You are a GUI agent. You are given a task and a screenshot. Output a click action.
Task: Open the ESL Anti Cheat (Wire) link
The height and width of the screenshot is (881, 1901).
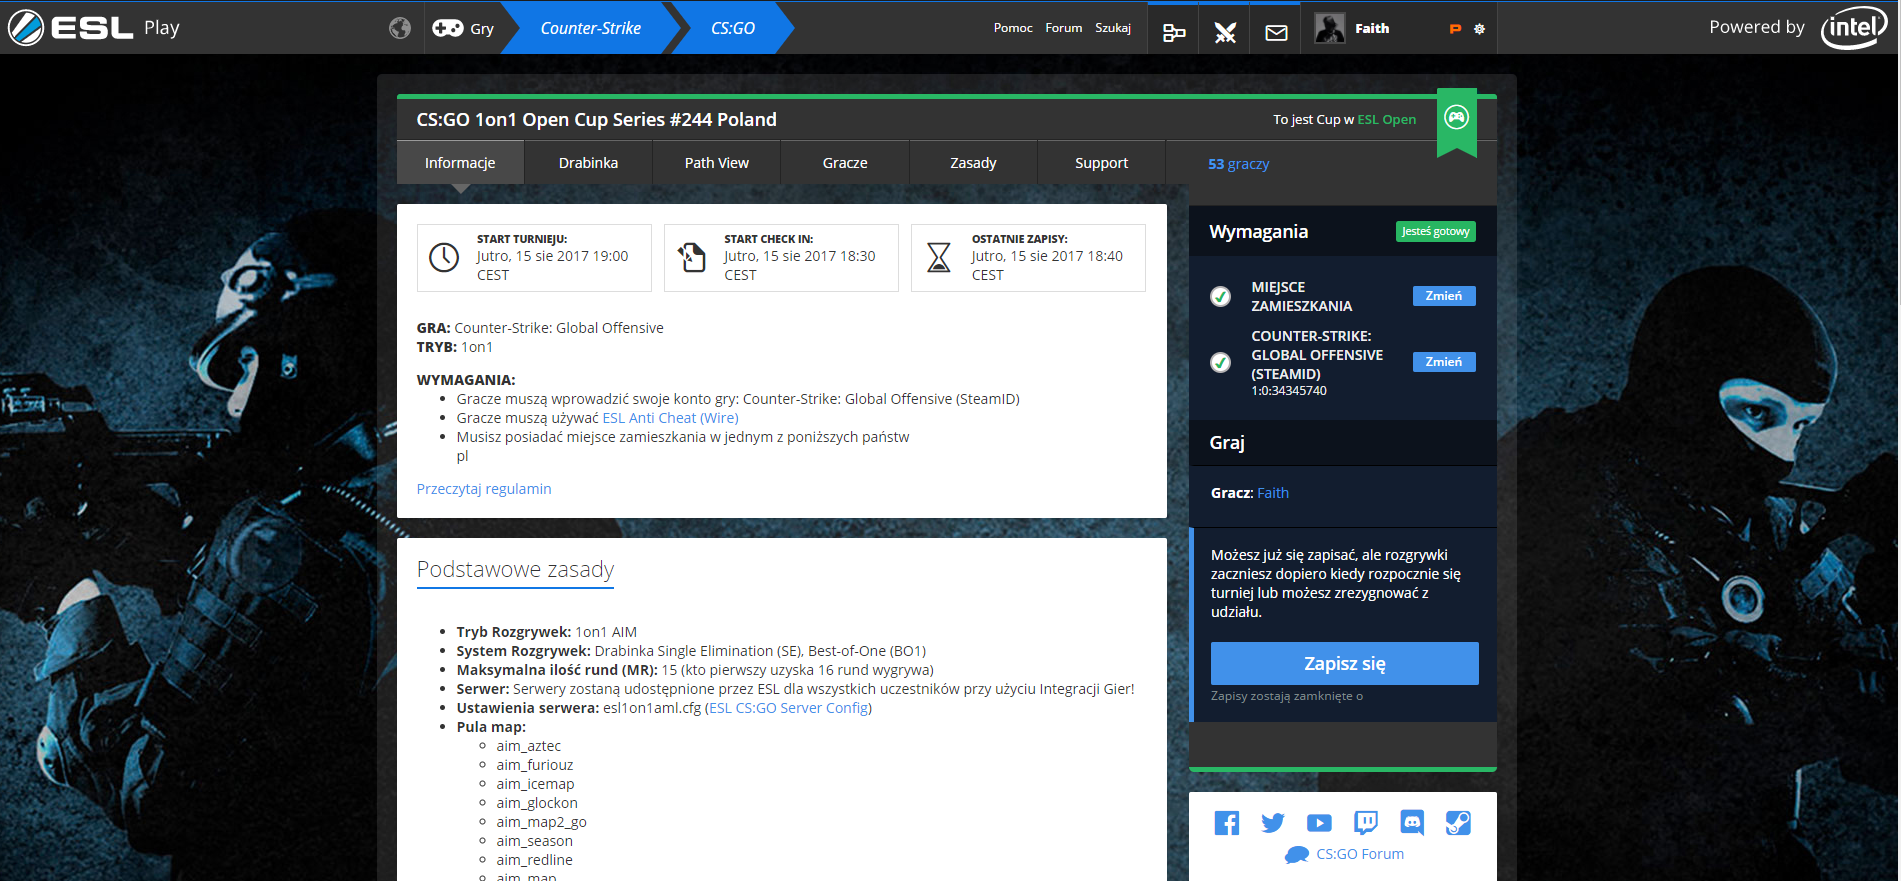[670, 418]
